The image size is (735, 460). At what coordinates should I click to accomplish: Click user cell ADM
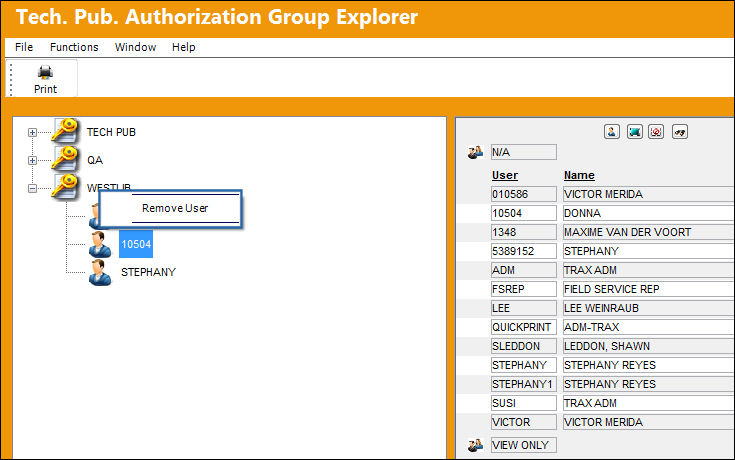(x=524, y=270)
